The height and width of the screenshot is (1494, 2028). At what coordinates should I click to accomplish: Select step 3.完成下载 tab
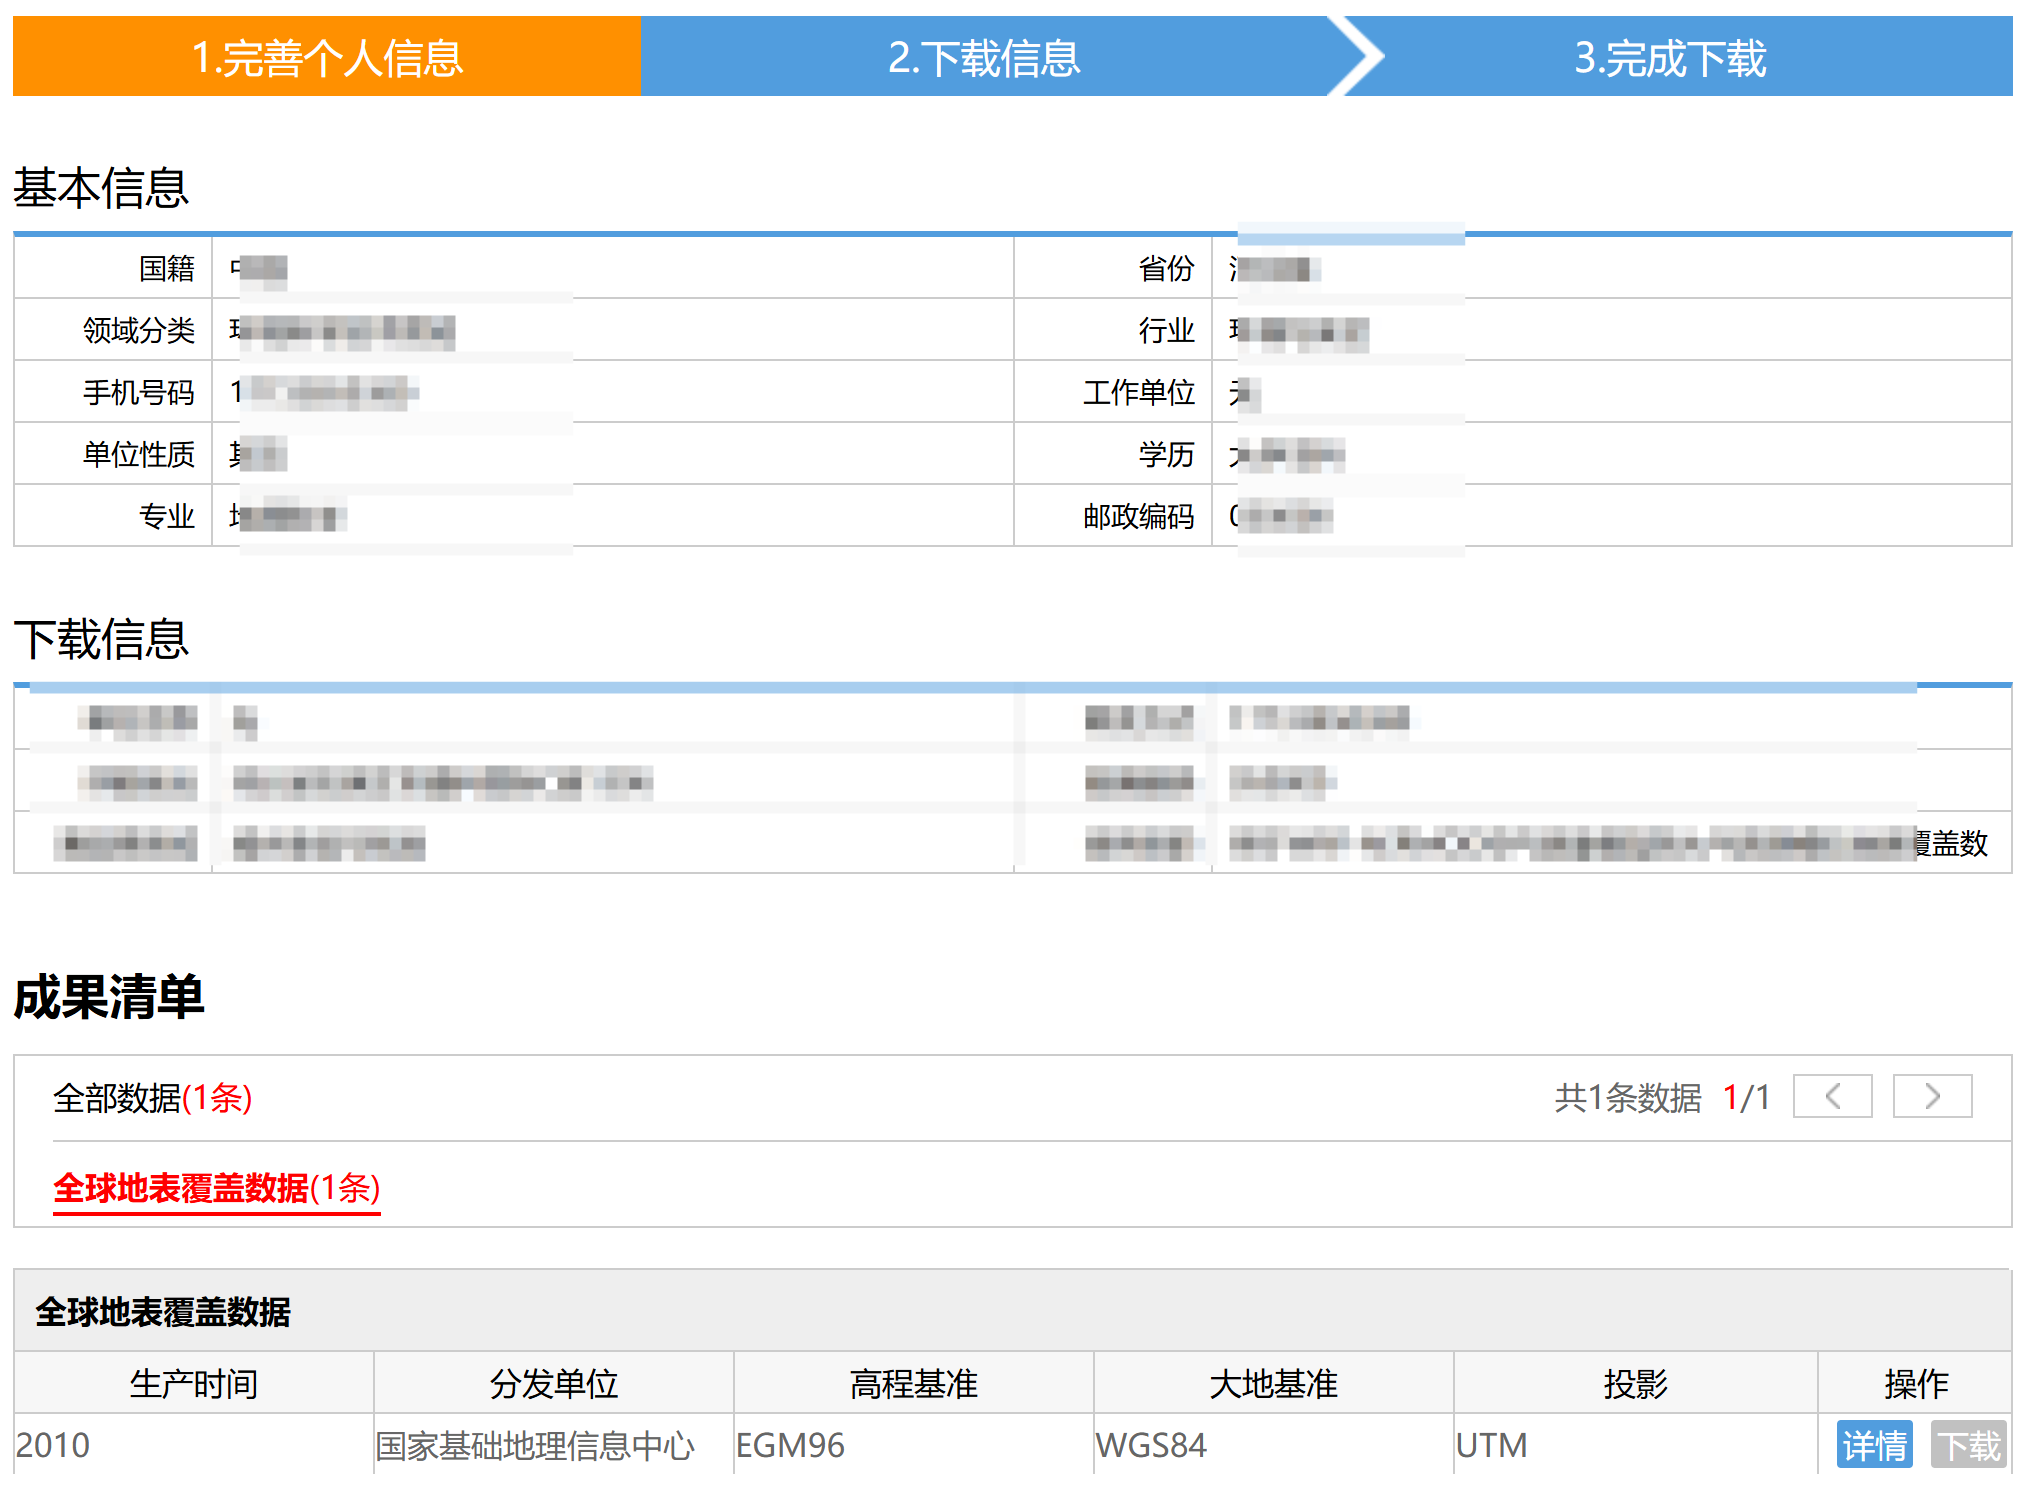pyautogui.click(x=1670, y=57)
